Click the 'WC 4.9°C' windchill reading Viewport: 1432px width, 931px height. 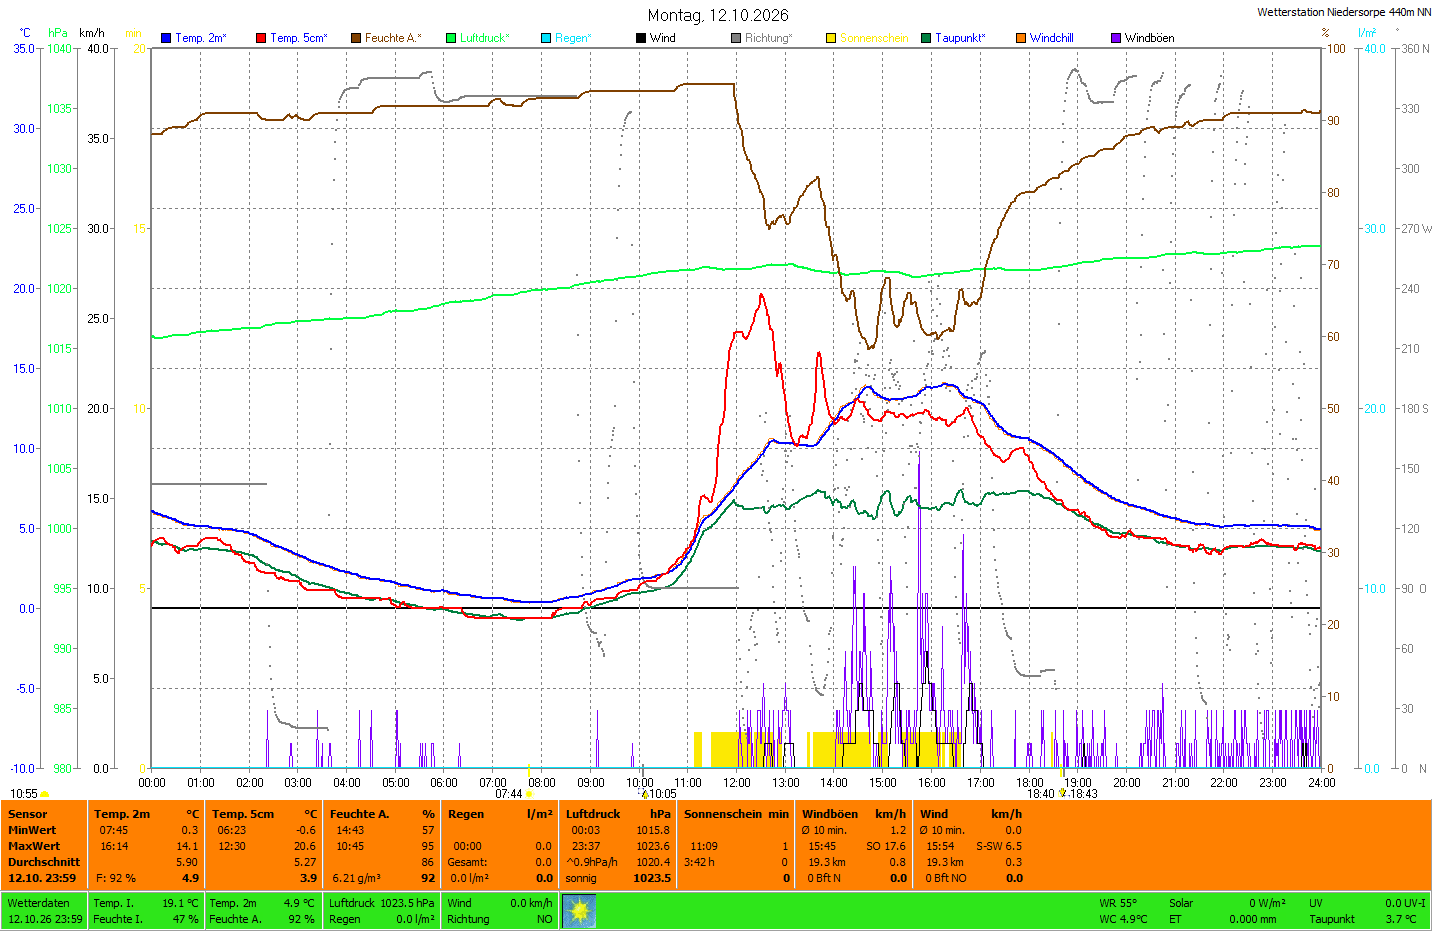tap(1124, 919)
